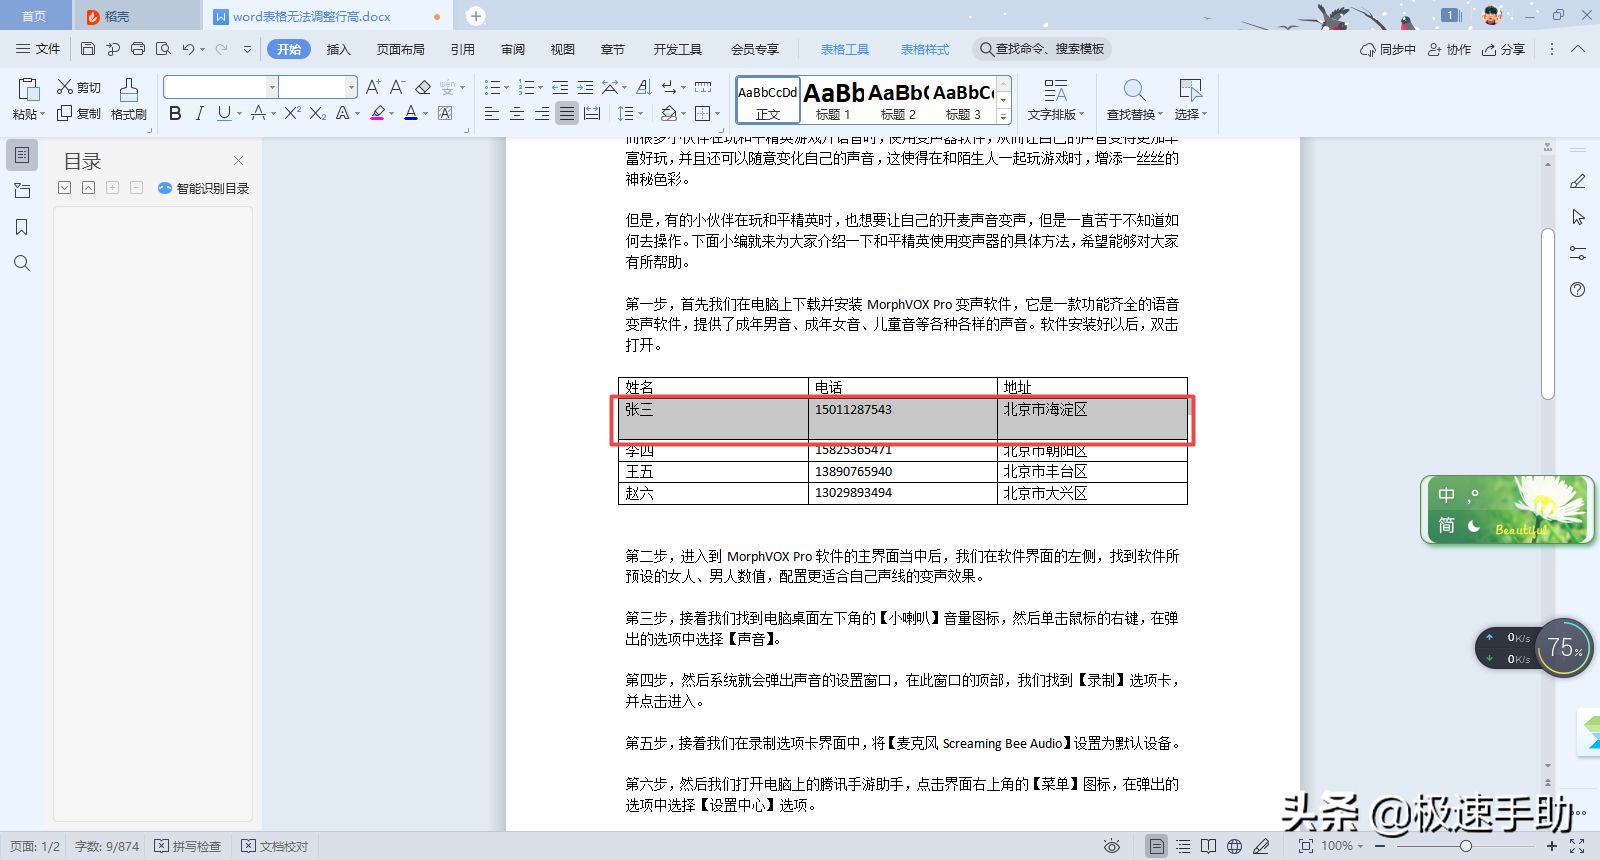Open Find and Replace (查找替换) icon
This screenshot has height=860, width=1600.
pos(1134,99)
